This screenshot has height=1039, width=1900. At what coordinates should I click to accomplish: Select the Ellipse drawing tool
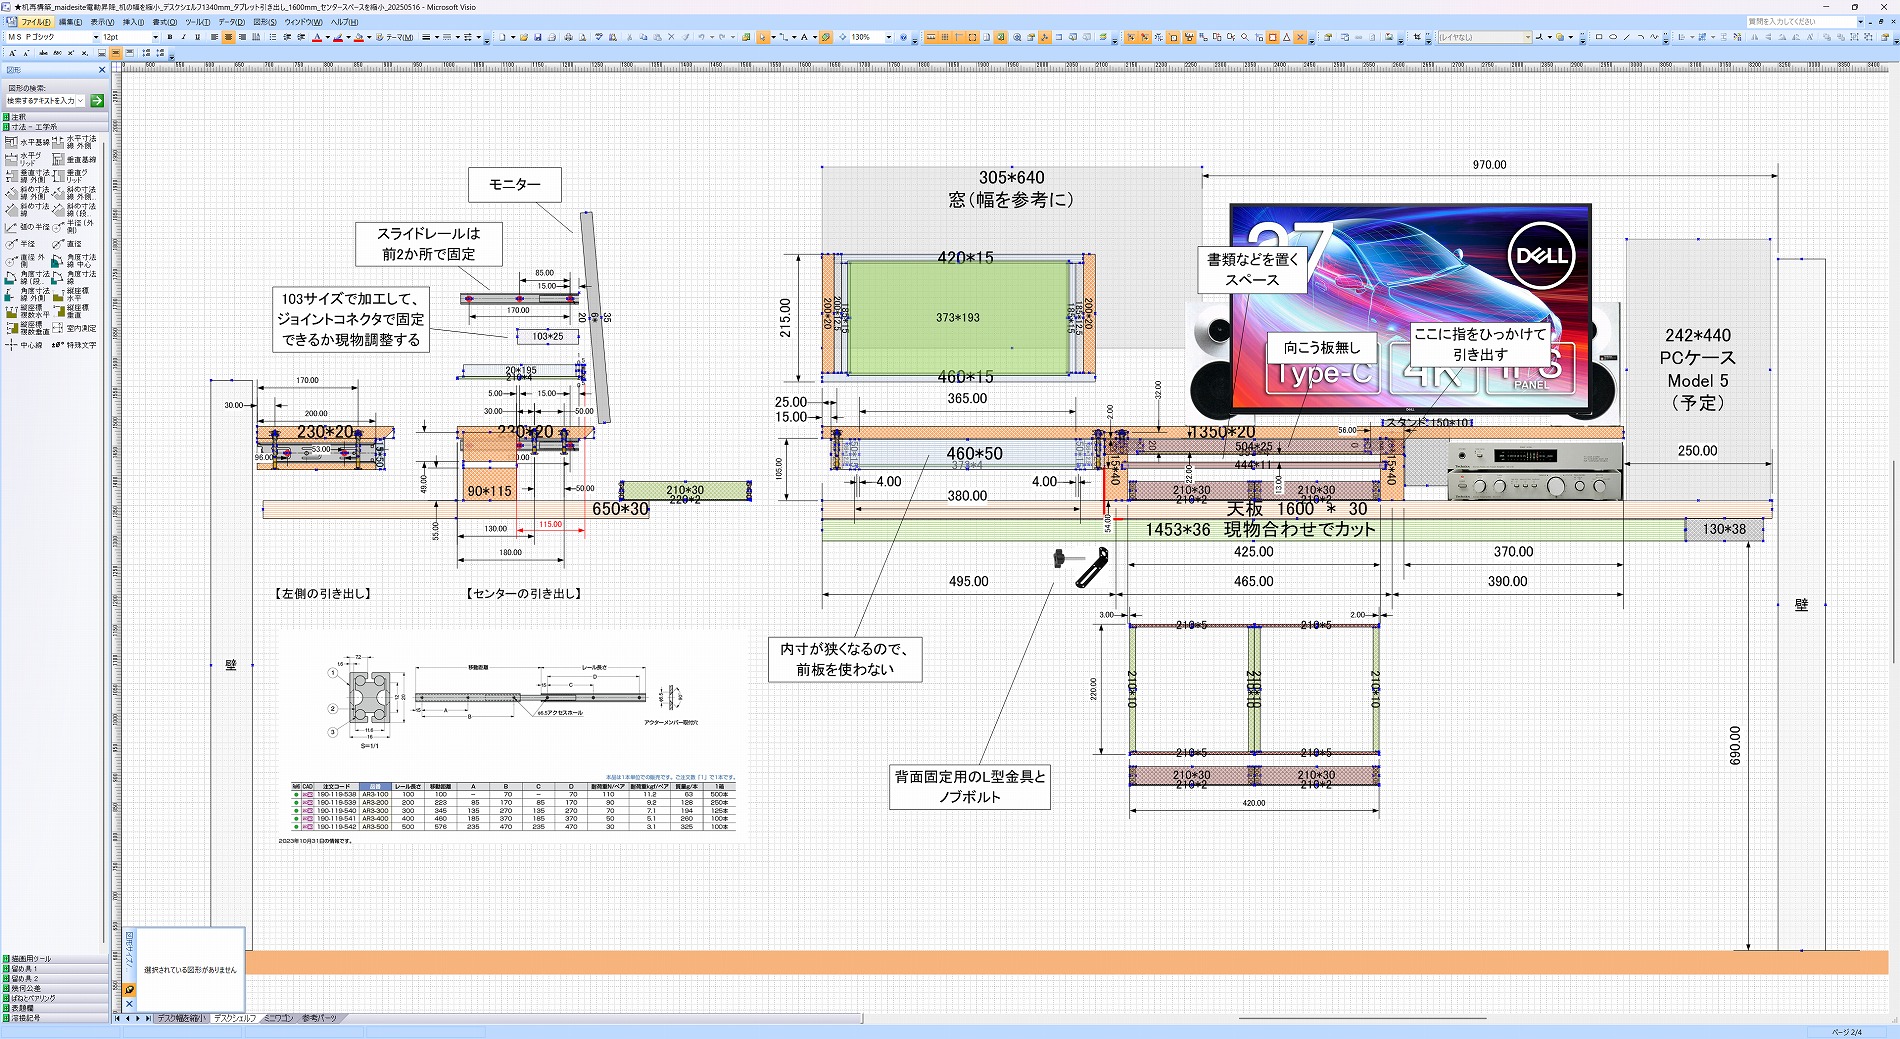coord(1613,37)
